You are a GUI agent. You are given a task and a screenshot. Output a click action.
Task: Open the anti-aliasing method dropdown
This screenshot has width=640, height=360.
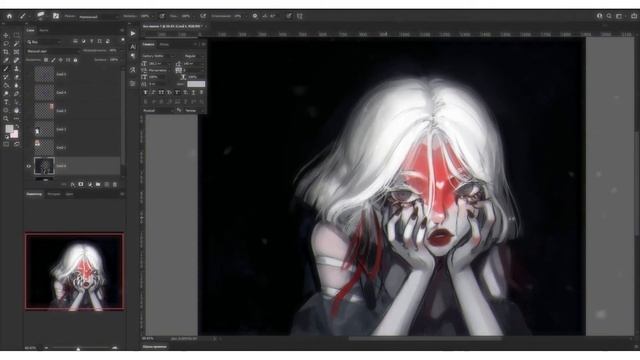coord(195,111)
